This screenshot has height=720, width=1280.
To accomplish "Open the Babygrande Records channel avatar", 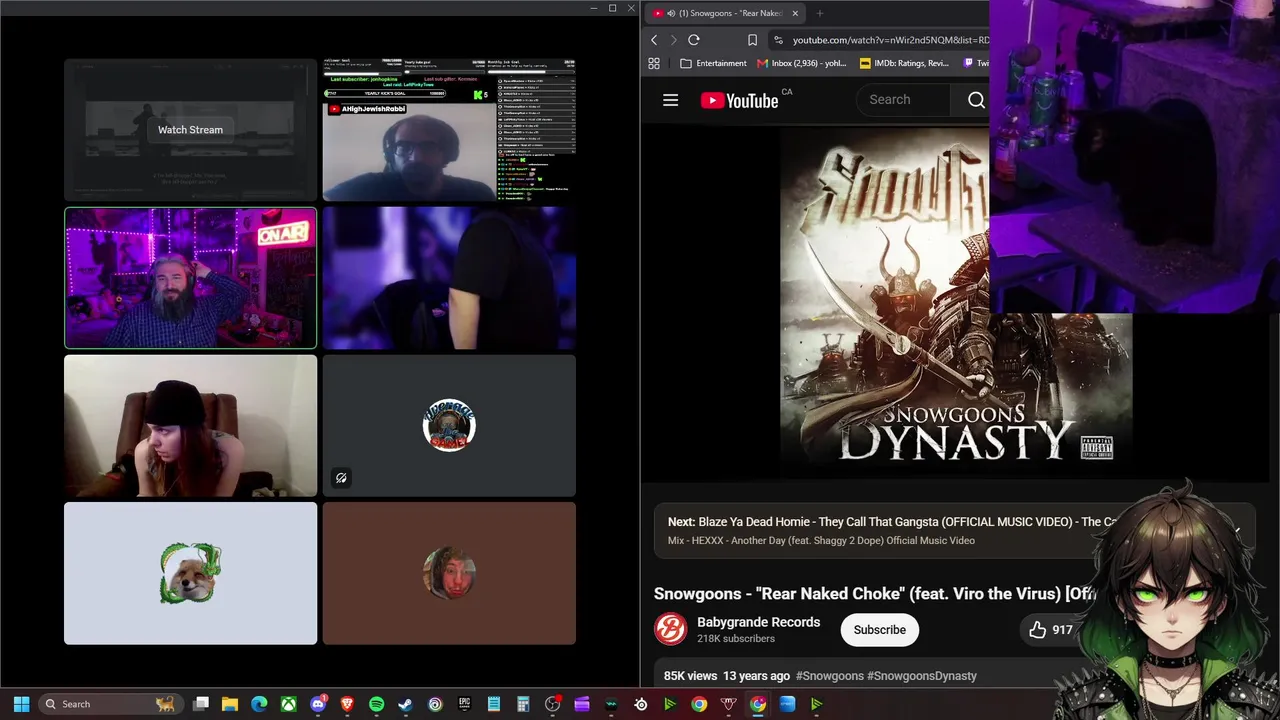I will click(x=670, y=630).
